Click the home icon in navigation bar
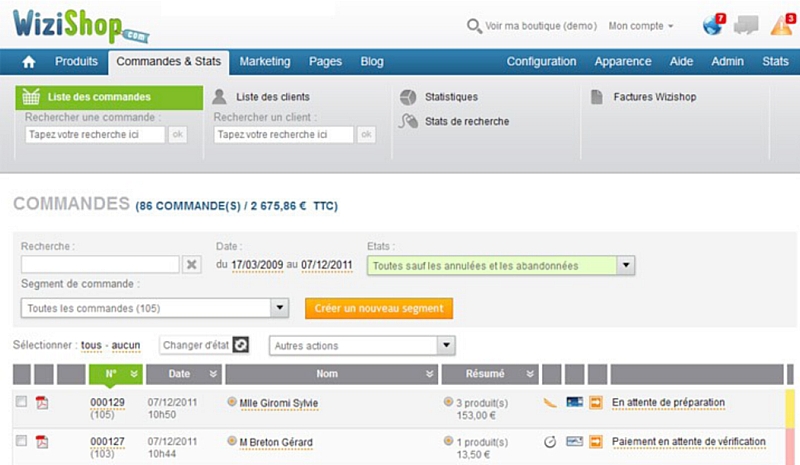 (29, 62)
